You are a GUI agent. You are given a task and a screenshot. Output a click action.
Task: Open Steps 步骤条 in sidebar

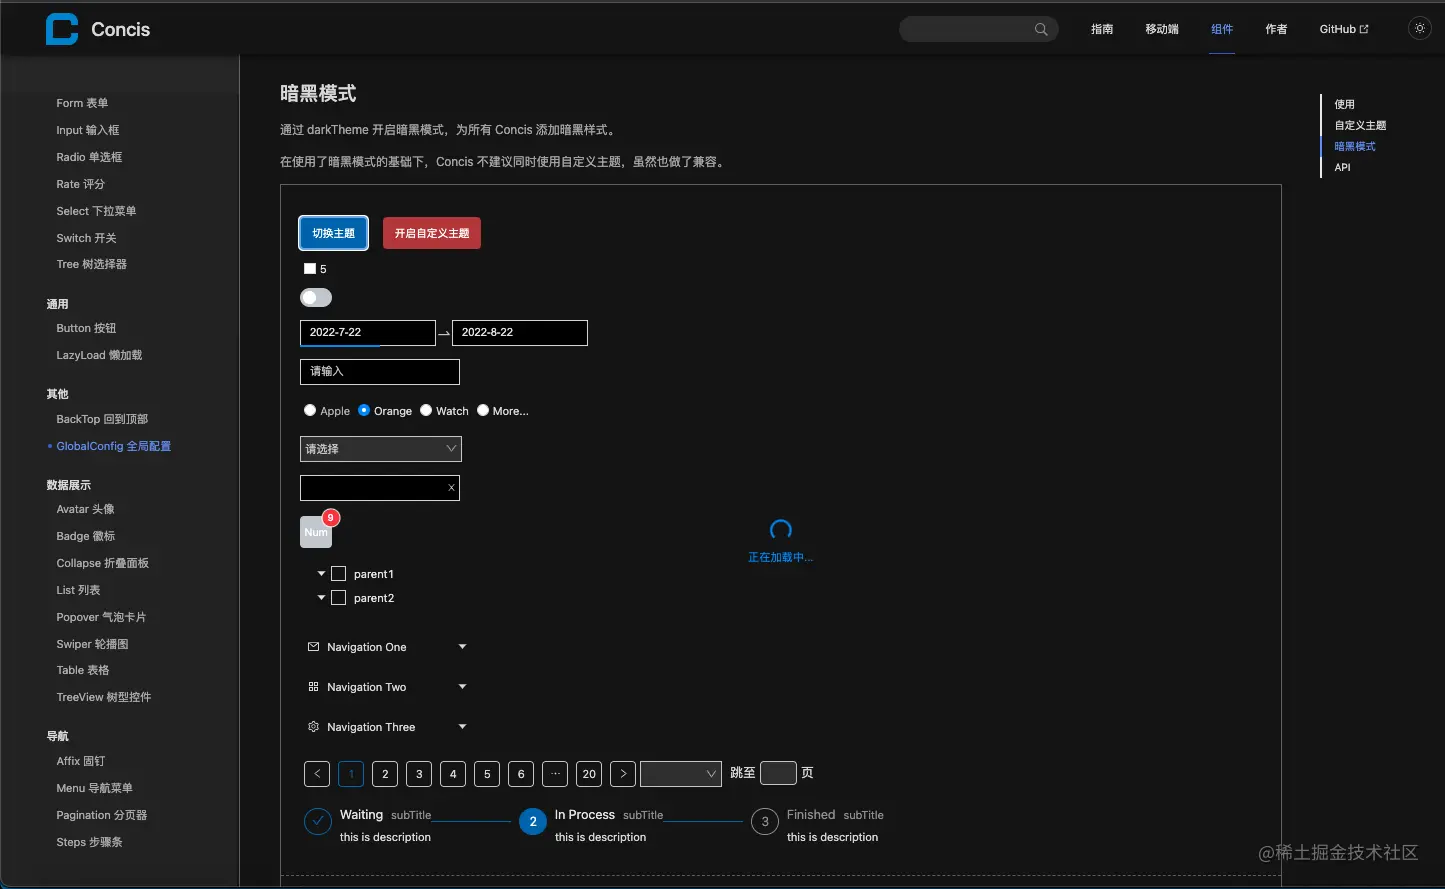click(90, 842)
